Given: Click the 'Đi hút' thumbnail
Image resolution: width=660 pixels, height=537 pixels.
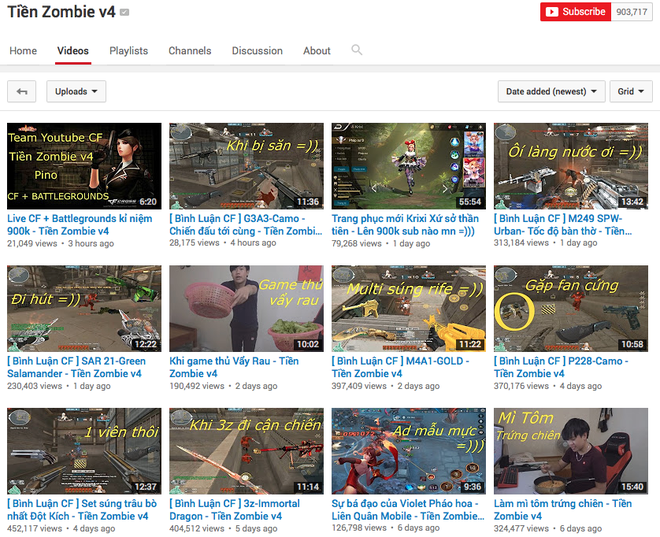Looking at the screenshot, I should (x=84, y=308).
